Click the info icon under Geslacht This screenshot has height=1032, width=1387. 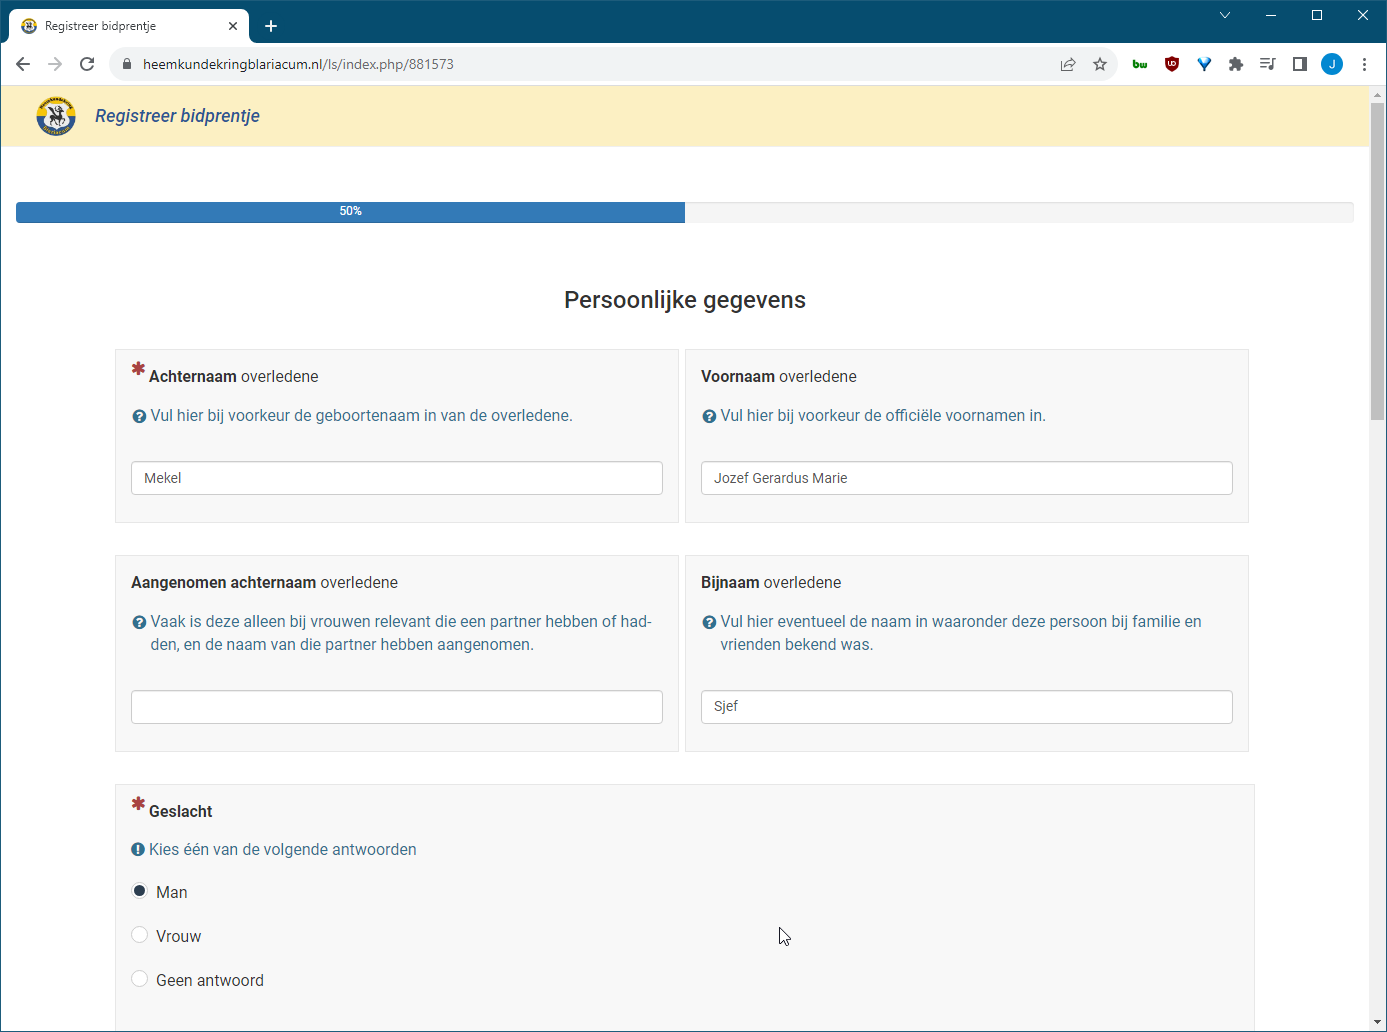coord(138,849)
